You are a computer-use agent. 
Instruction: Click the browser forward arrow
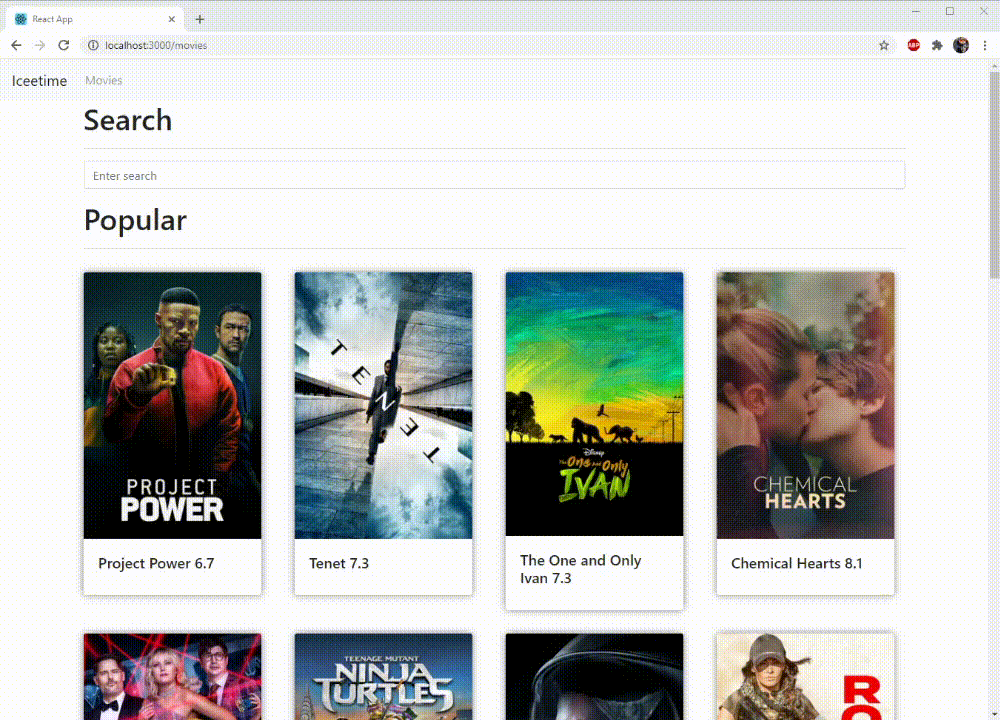(40, 45)
